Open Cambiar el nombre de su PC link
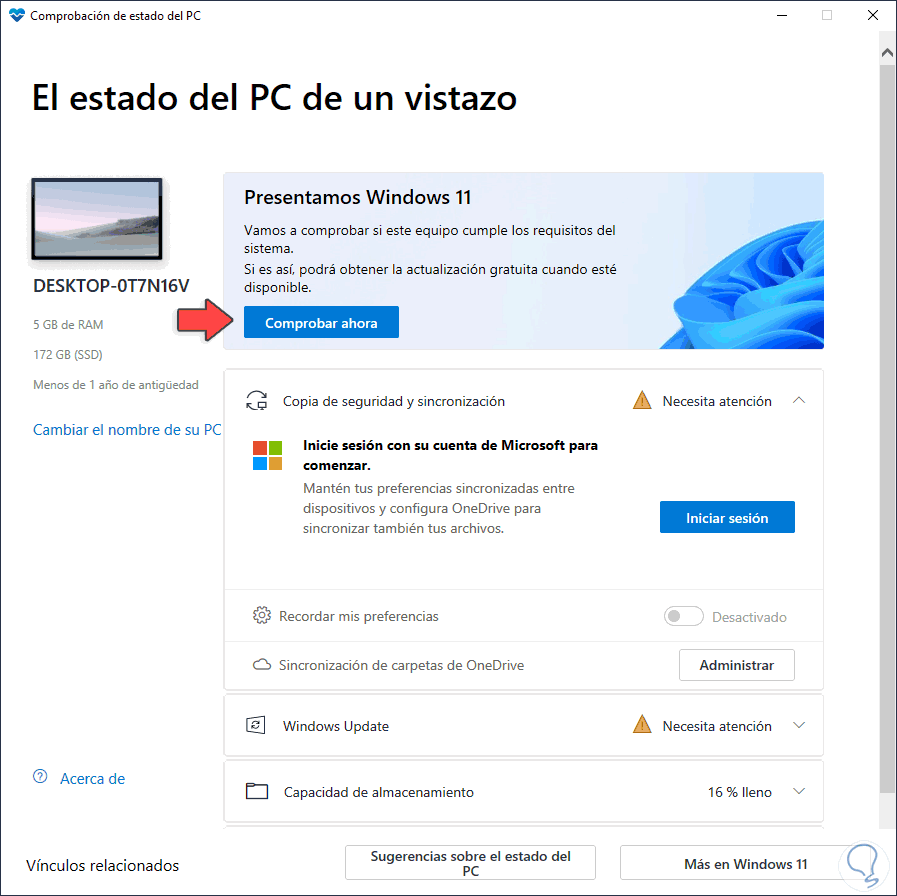 [x=127, y=430]
